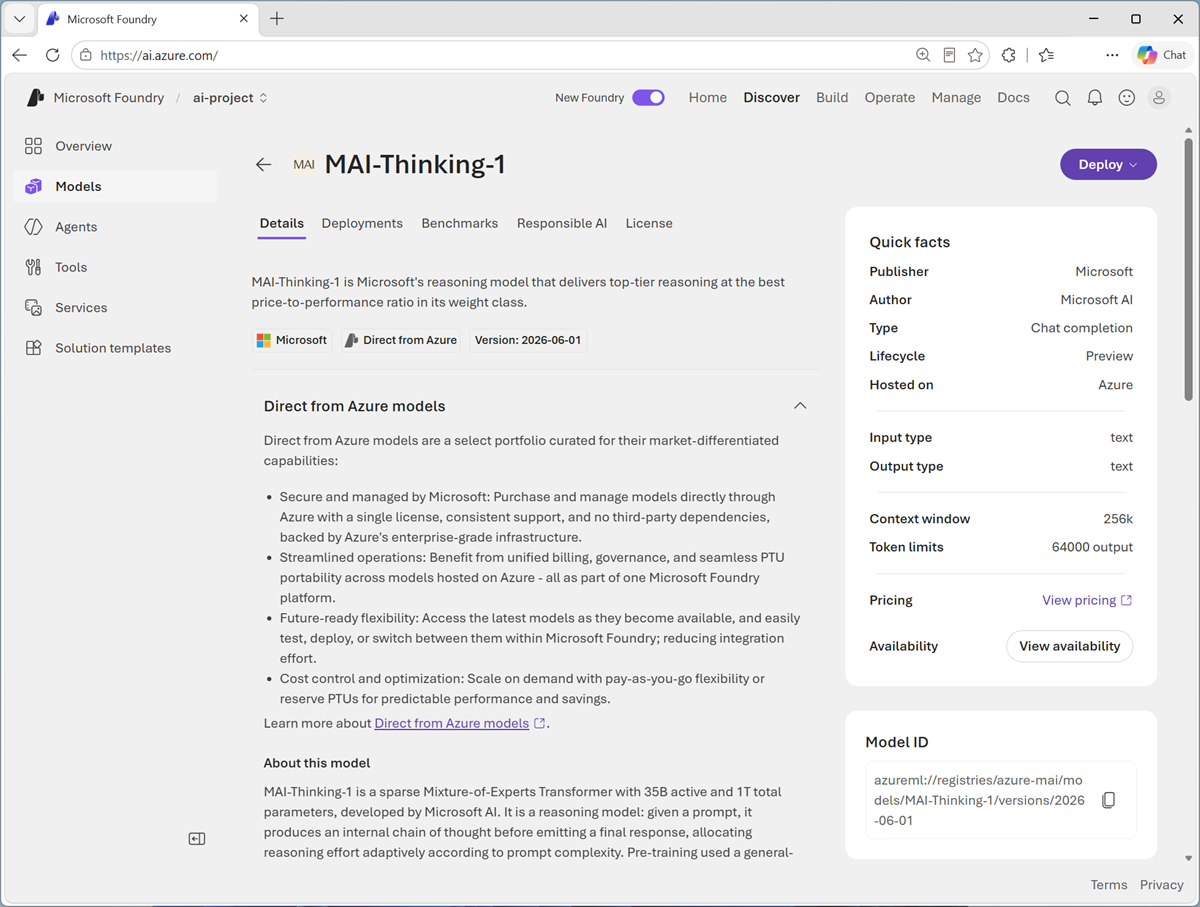Go to Build in top navigation
Viewport: 1200px width, 907px height.
832,98
